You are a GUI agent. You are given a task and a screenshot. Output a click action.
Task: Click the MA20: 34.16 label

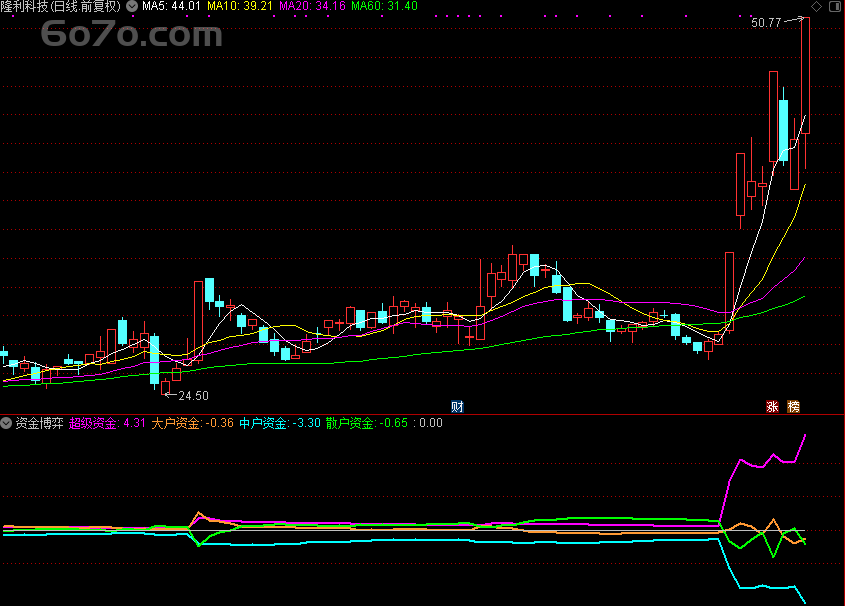point(312,6)
